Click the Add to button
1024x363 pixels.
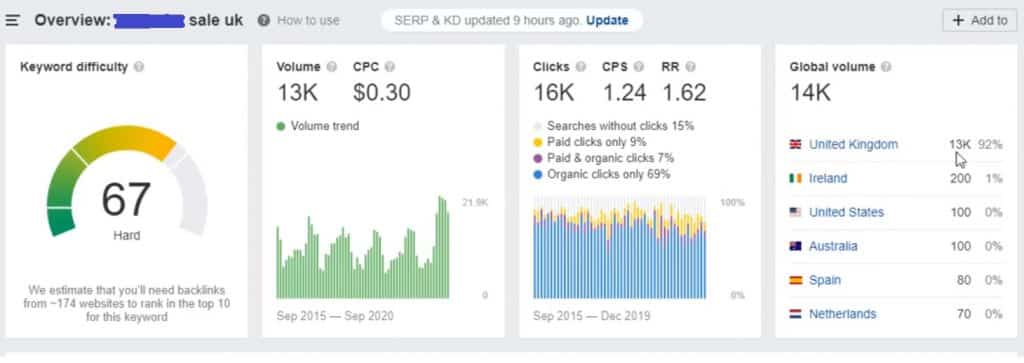click(x=980, y=20)
